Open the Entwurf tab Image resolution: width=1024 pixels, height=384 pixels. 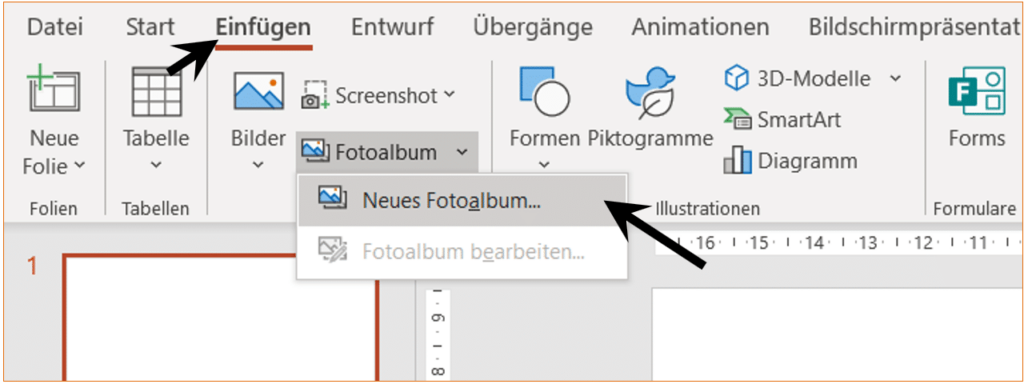click(392, 27)
